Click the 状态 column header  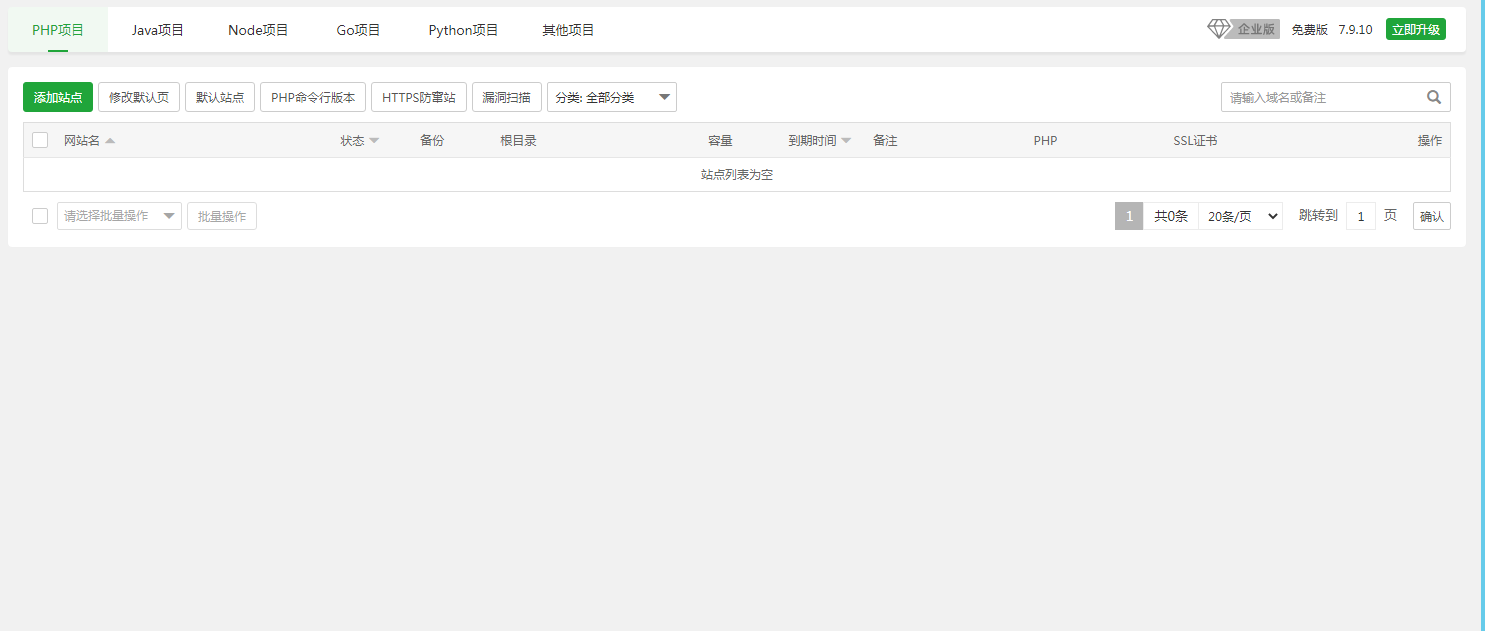tap(352, 141)
